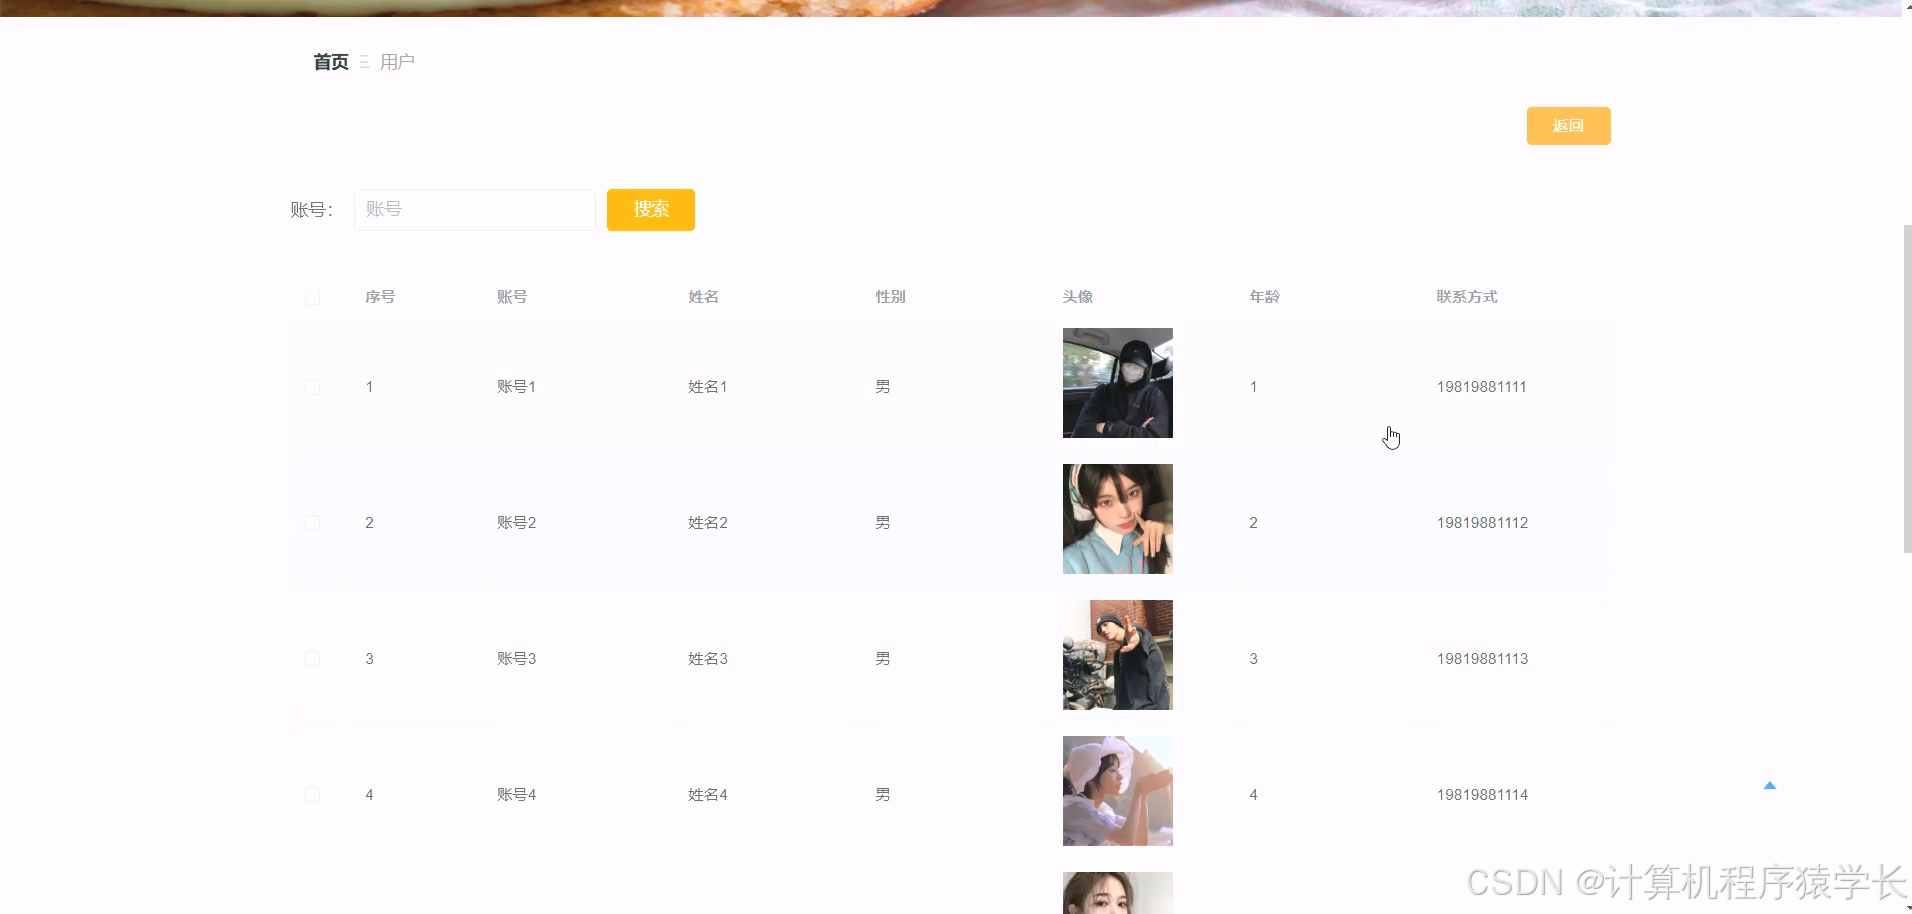This screenshot has width=1912, height=914.
Task: Open the avatar thumbnail of 姓名3
Action: [1117, 655]
